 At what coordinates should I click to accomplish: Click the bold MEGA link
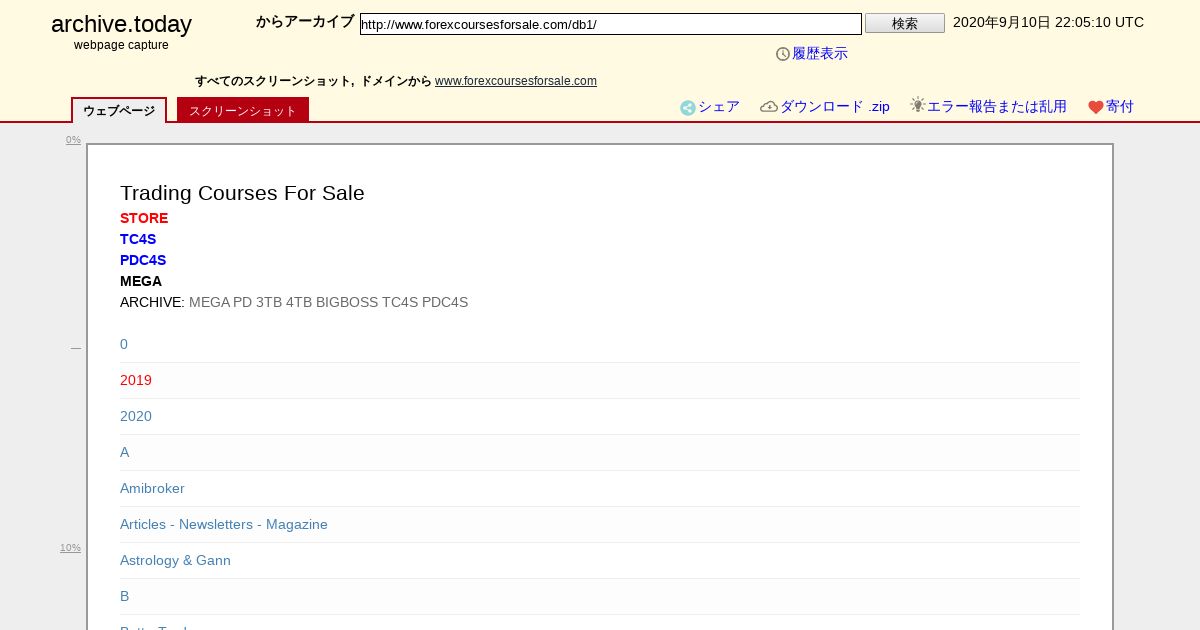point(141,281)
